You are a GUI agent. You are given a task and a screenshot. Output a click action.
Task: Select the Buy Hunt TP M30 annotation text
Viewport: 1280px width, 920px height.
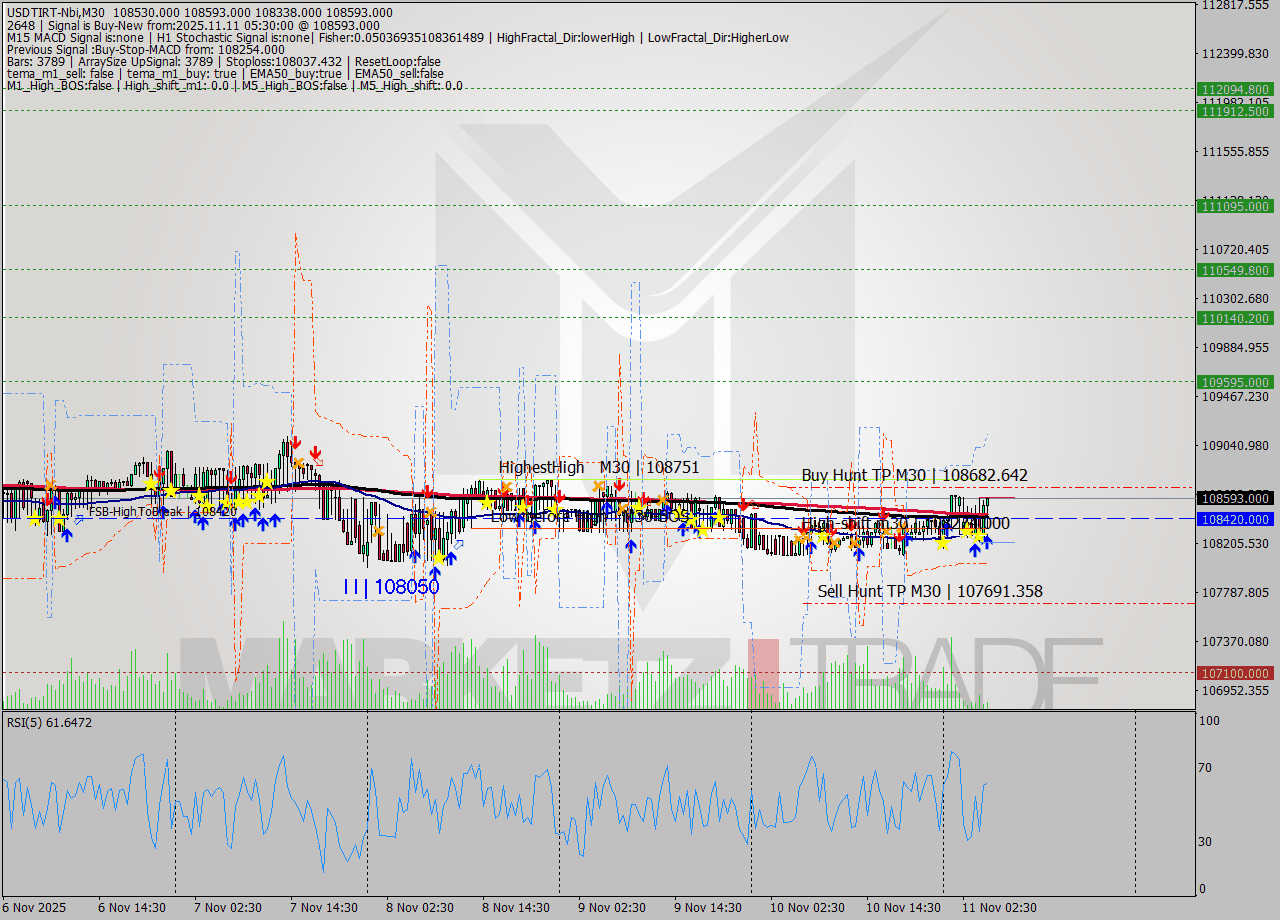(x=916, y=475)
